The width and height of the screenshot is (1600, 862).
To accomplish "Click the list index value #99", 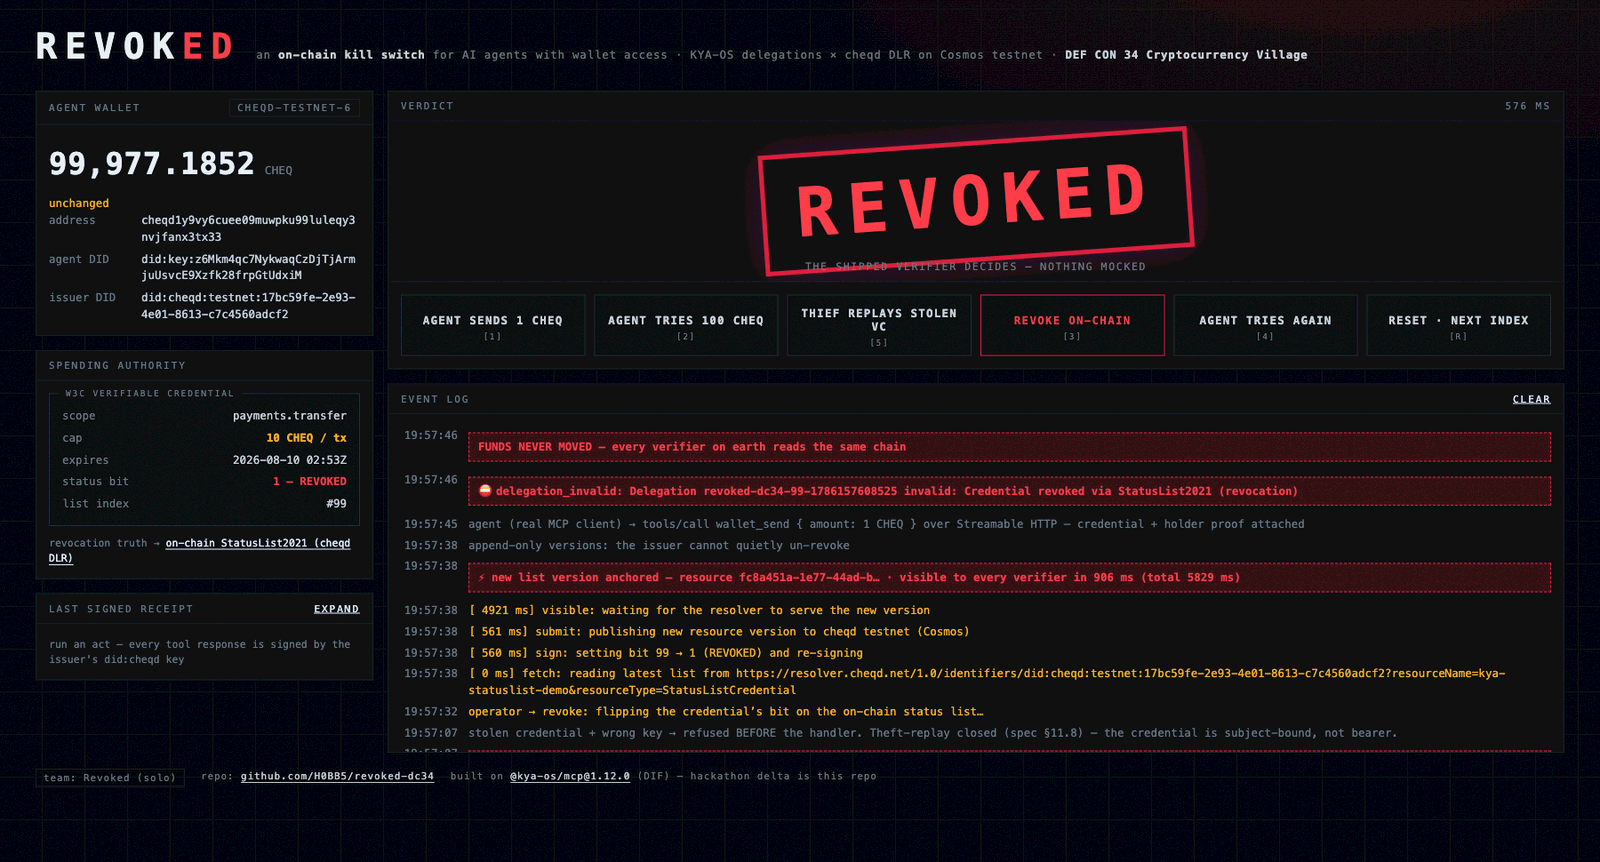I will pos(336,504).
